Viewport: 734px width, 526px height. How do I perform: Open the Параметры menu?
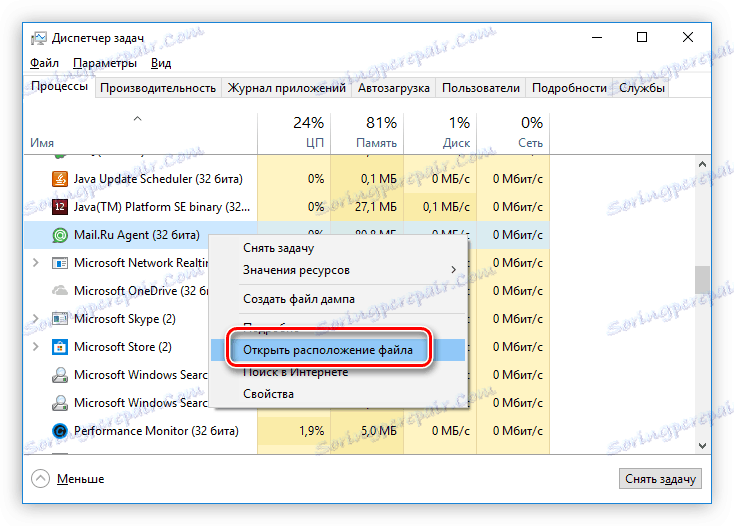(x=105, y=63)
